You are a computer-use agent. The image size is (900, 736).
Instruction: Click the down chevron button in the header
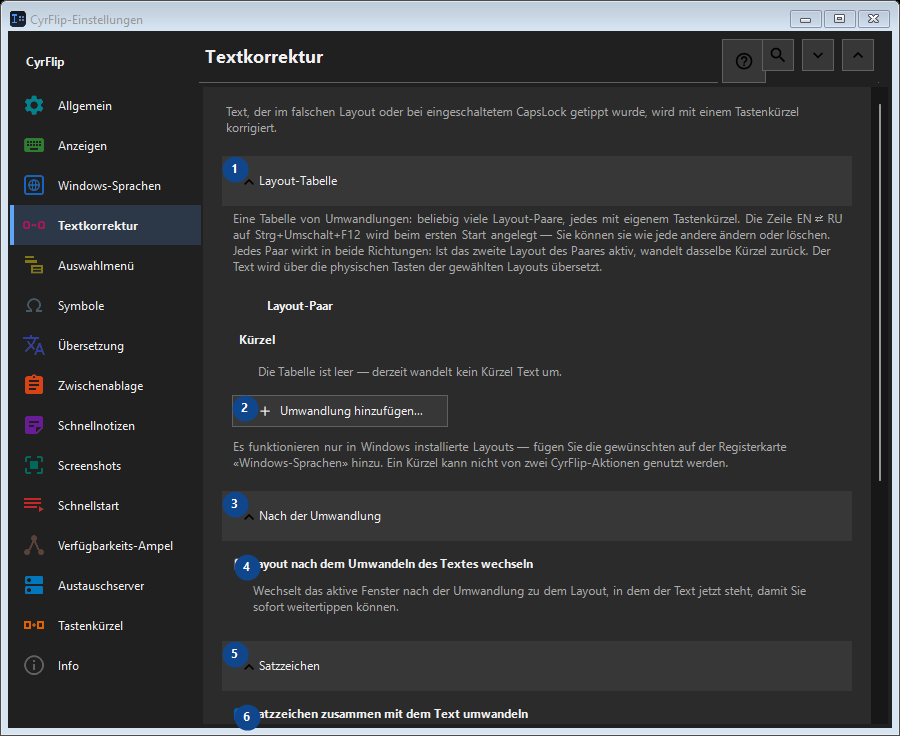(818, 55)
